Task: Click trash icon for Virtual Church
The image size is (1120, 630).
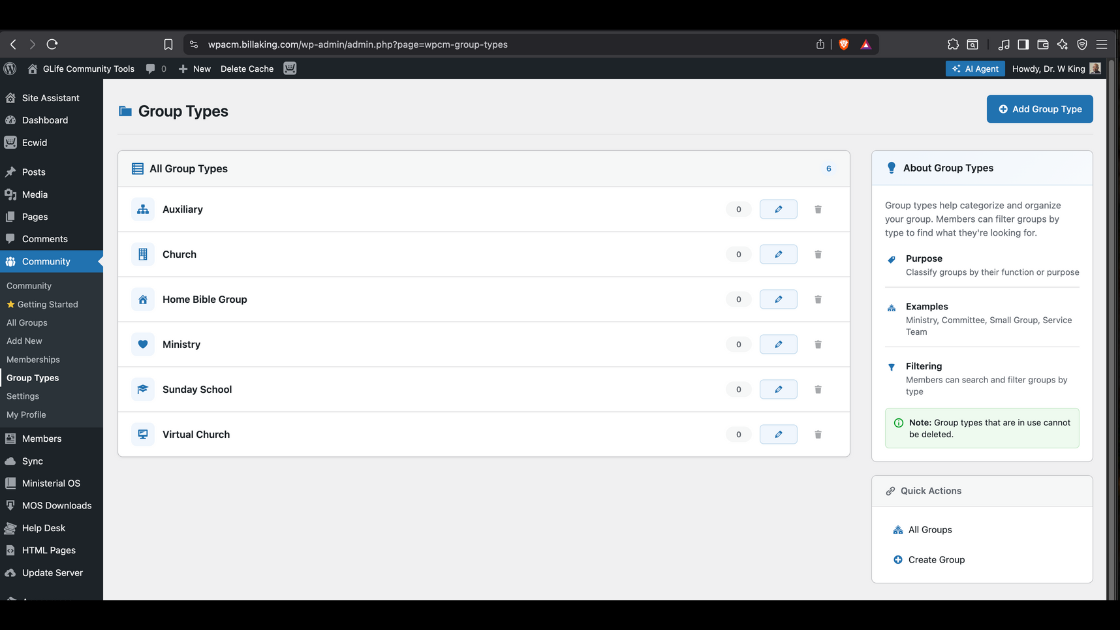Action: [x=818, y=434]
